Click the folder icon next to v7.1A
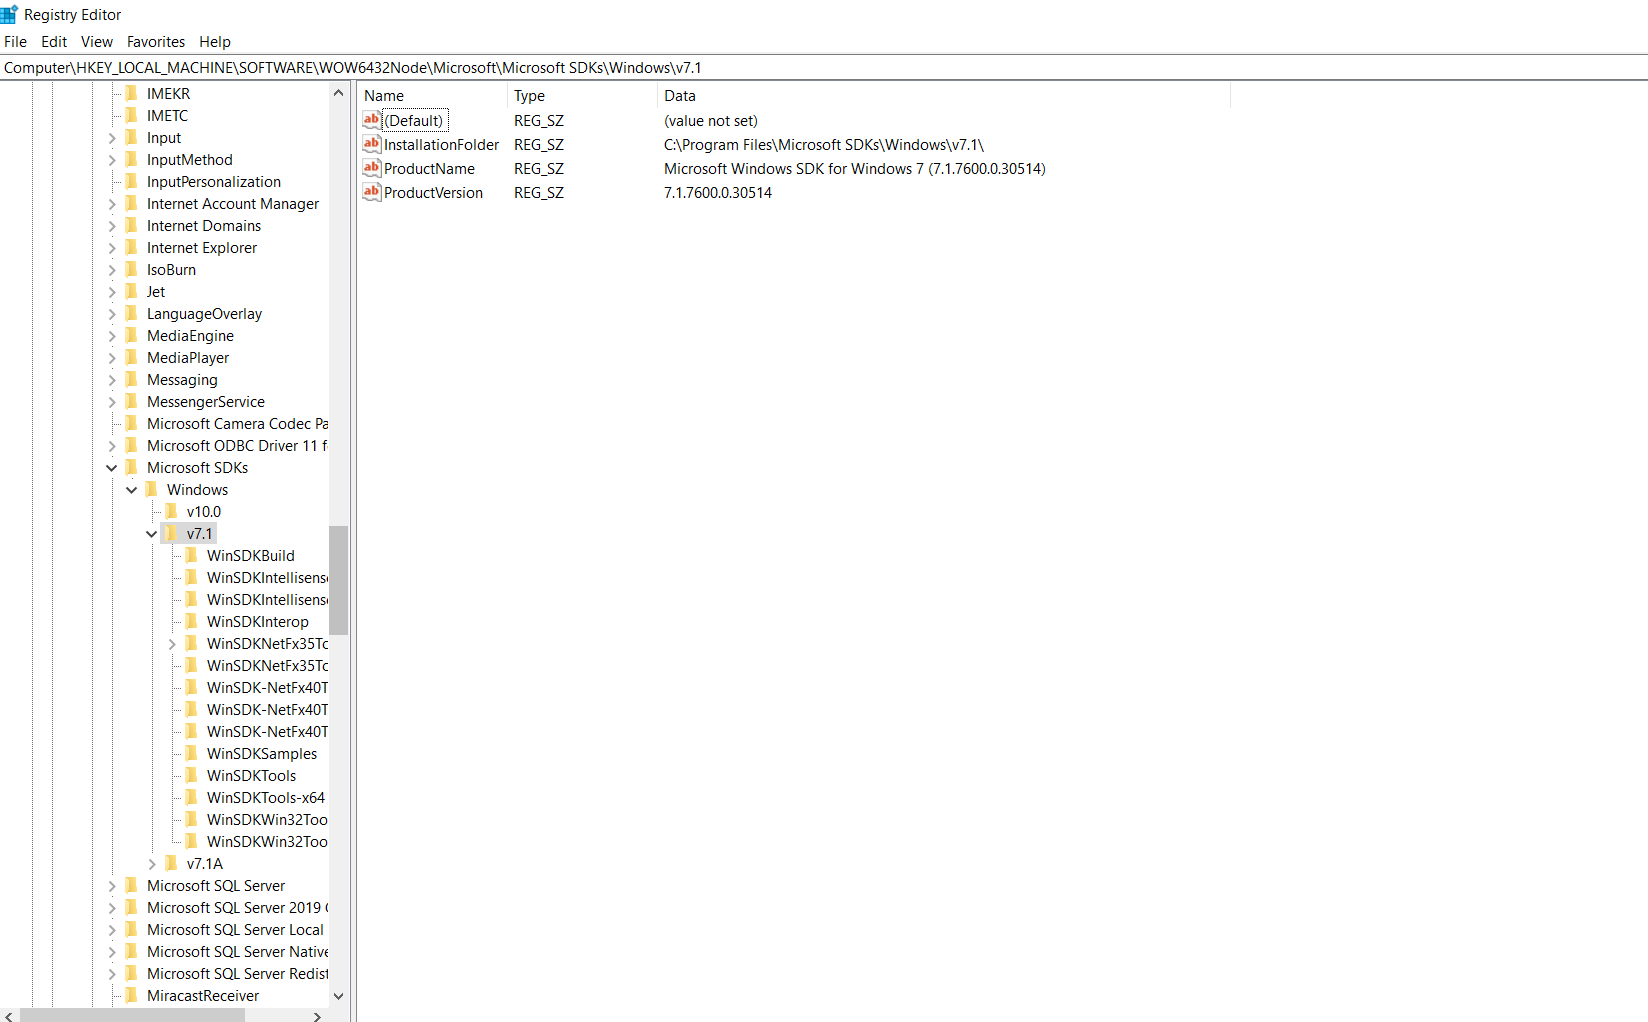This screenshot has height=1022, width=1648. 172,863
